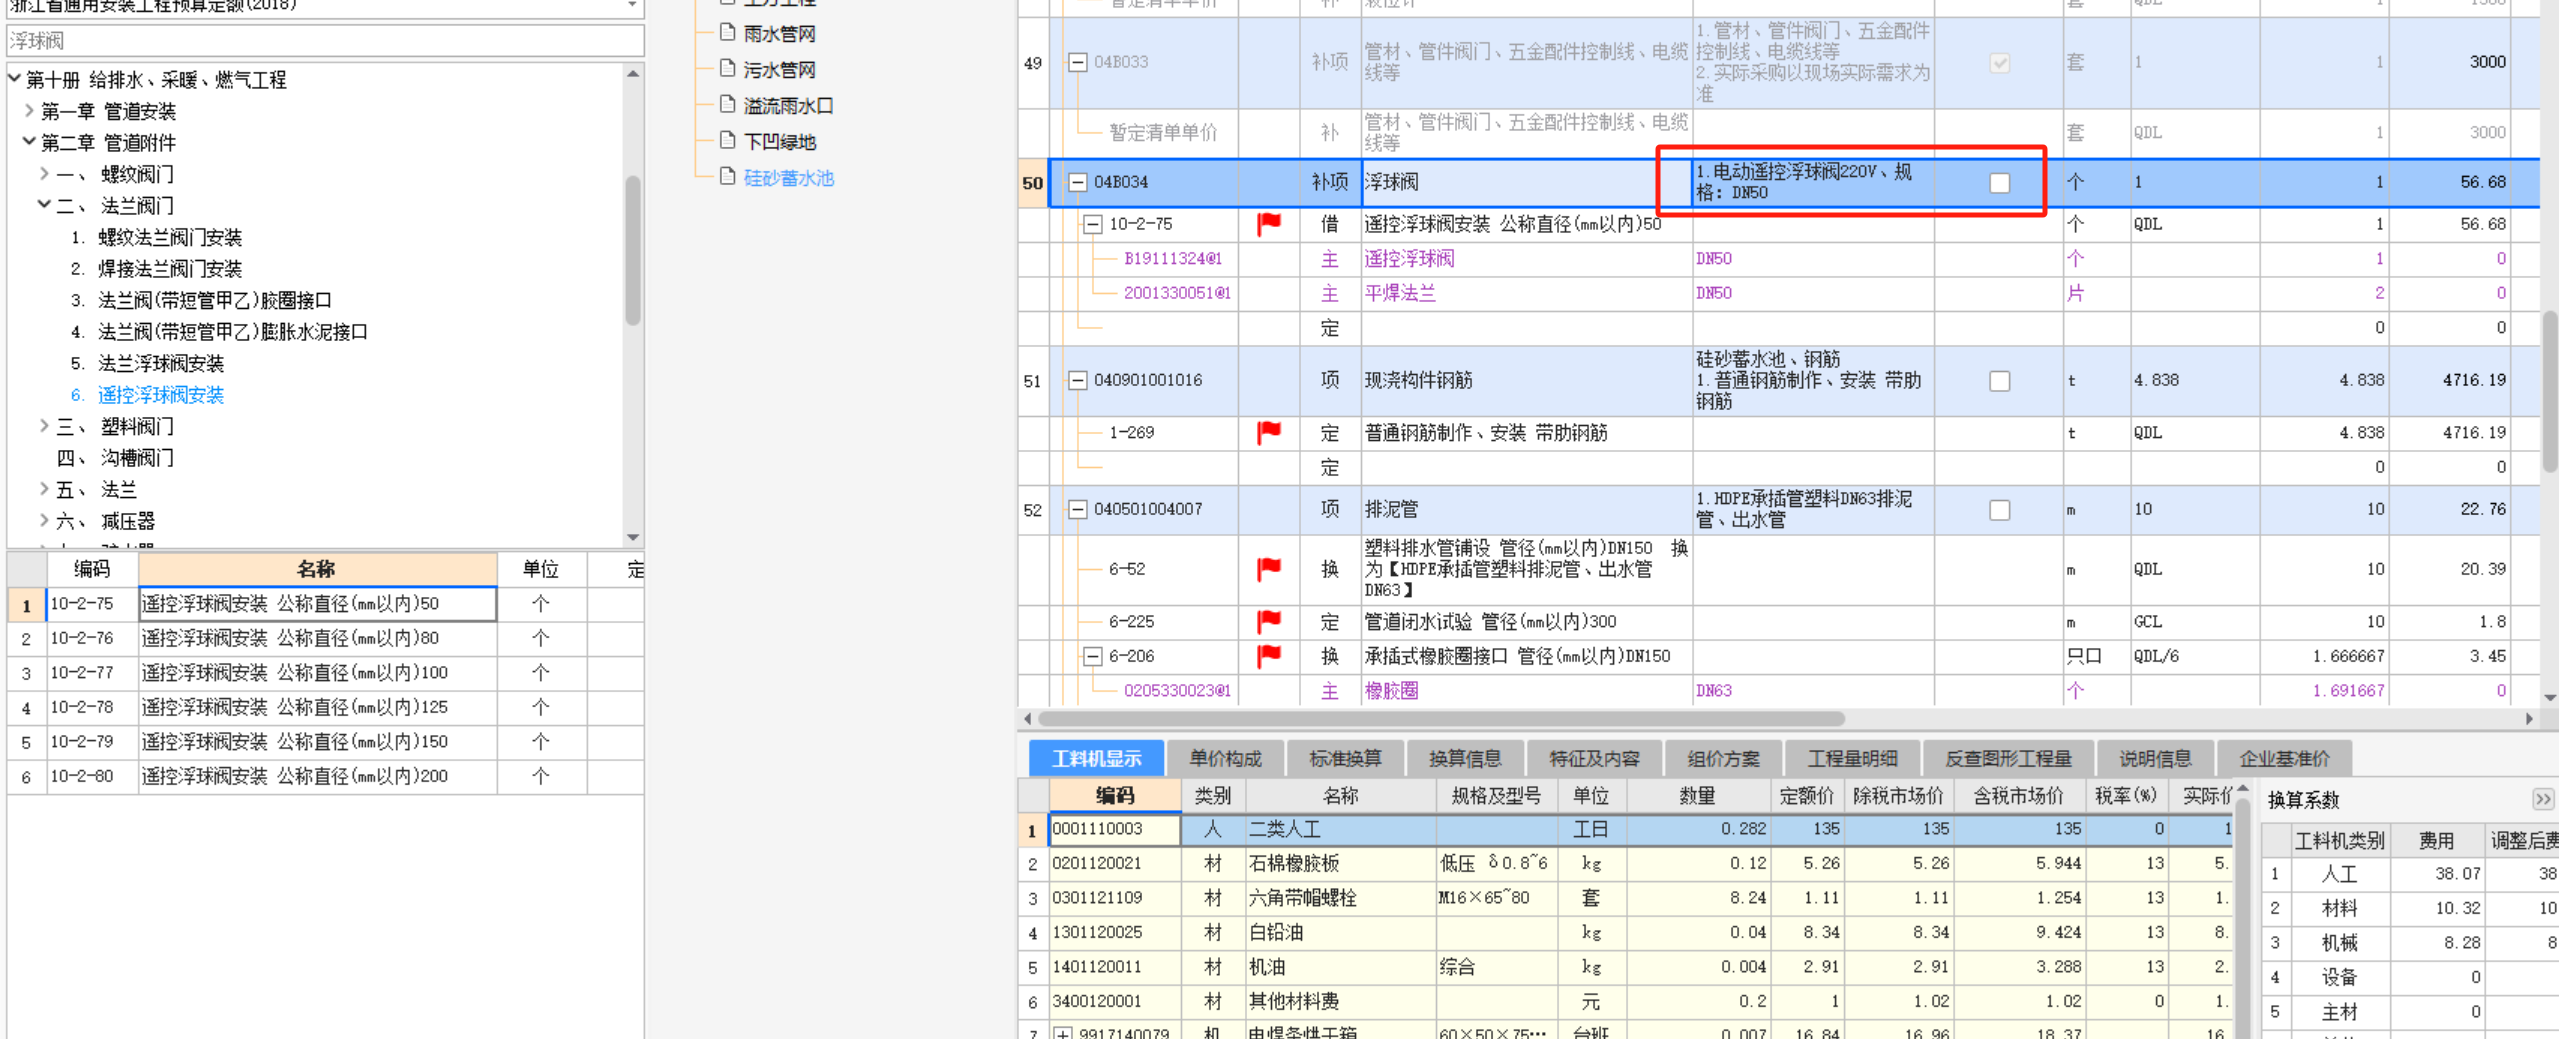Open the 污水管网 document node
The height and width of the screenshot is (1039, 2559).
[x=778, y=69]
